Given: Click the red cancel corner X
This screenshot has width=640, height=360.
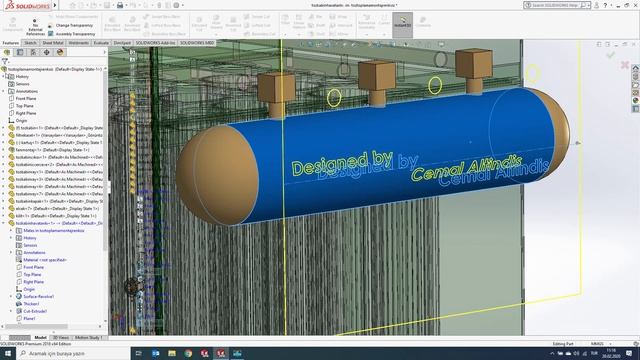Looking at the screenshot, I should click(x=624, y=64).
